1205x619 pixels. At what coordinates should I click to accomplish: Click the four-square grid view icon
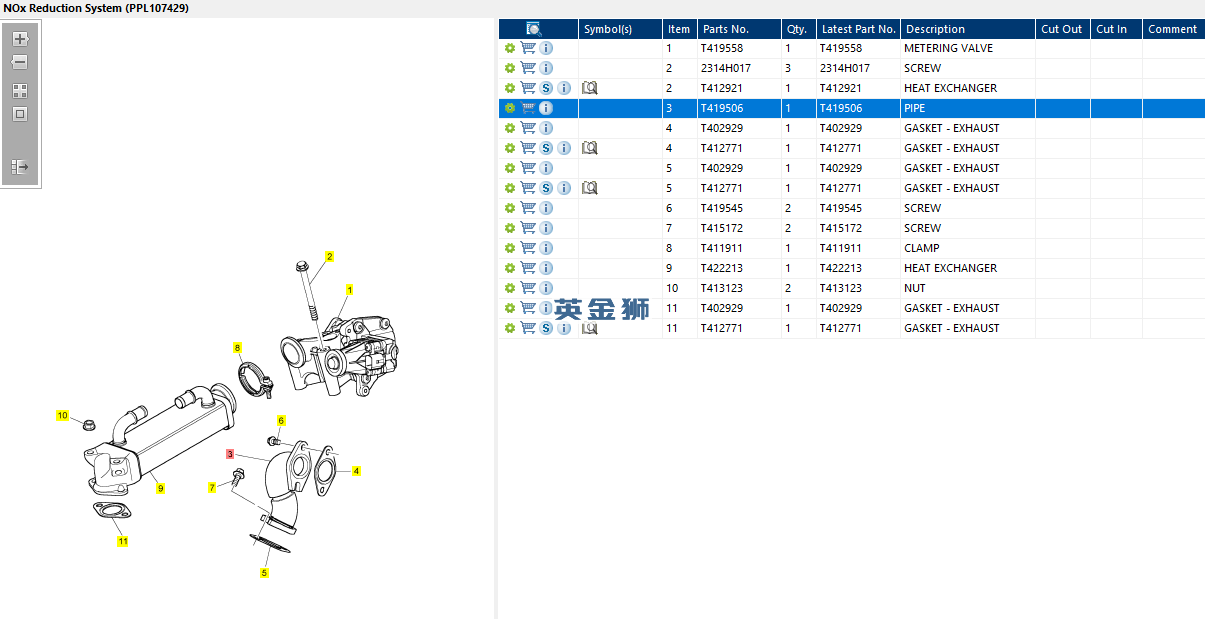coord(20,91)
